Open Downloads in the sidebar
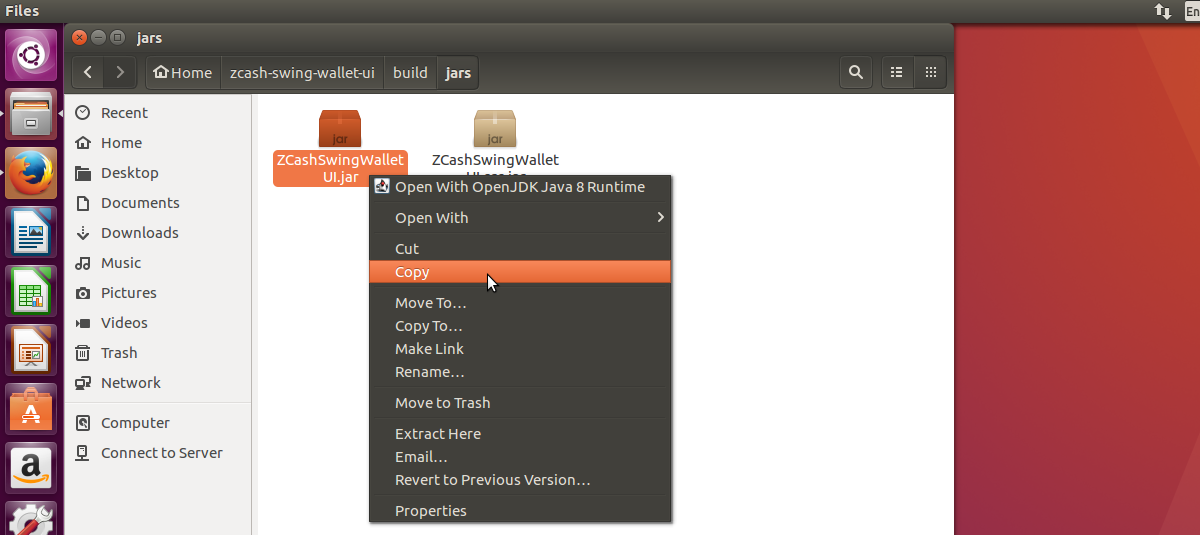This screenshot has width=1200, height=535. (x=139, y=233)
